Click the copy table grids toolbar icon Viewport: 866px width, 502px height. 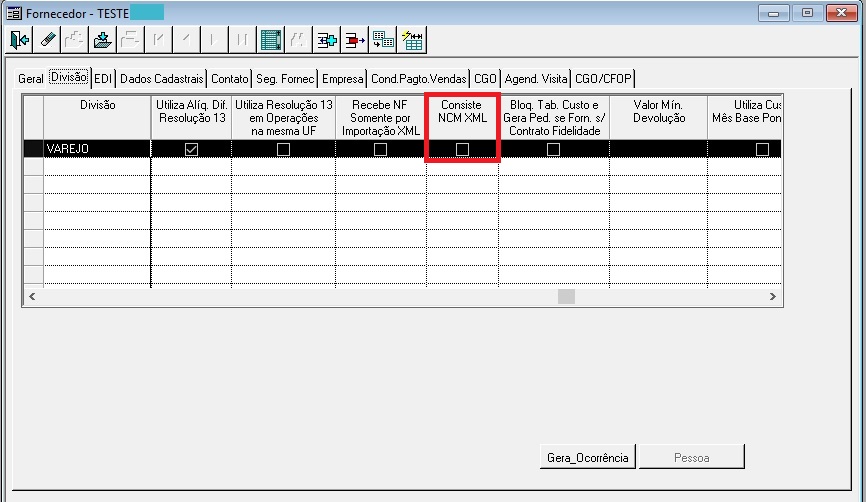click(x=383, y=40)
